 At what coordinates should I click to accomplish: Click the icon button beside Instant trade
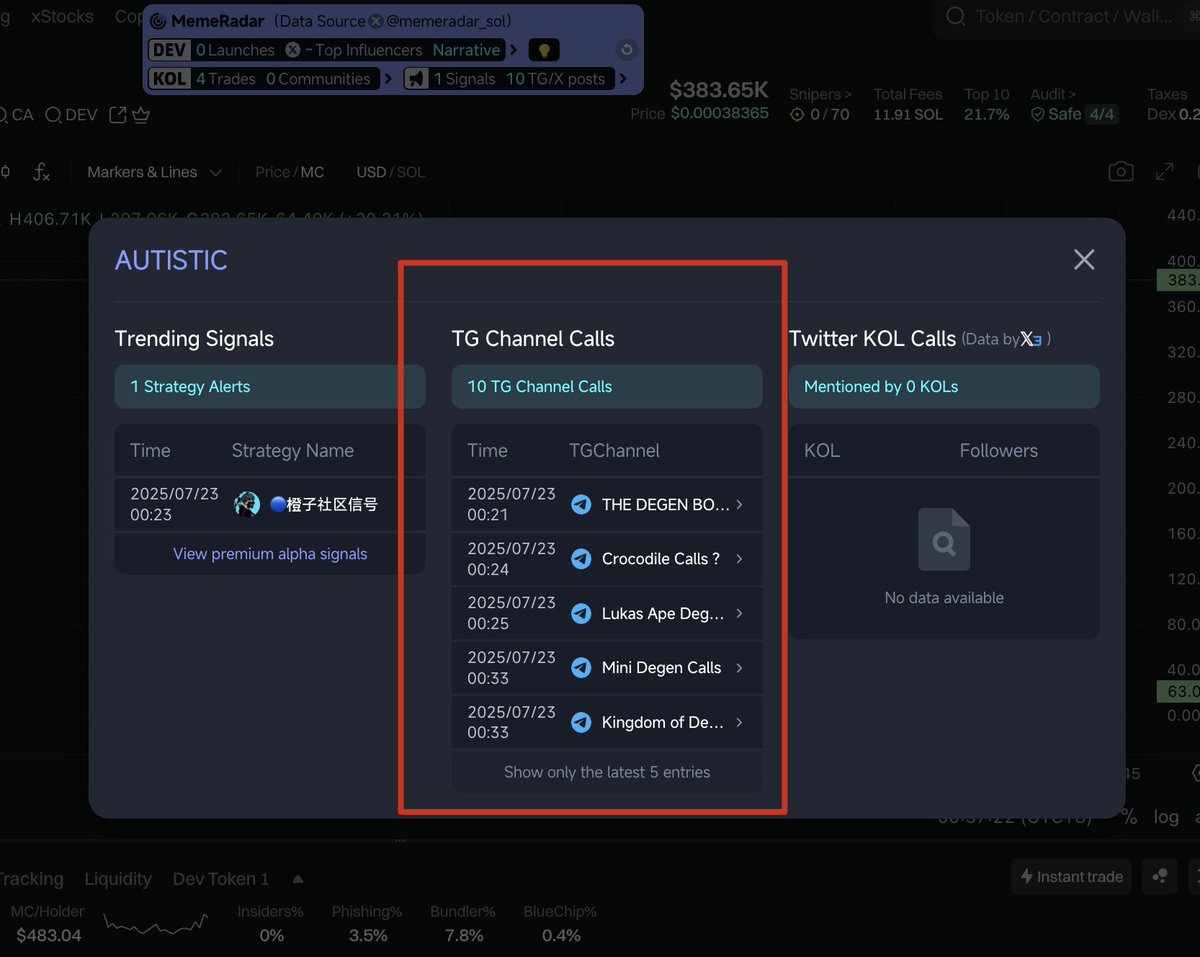(1160, 877)
